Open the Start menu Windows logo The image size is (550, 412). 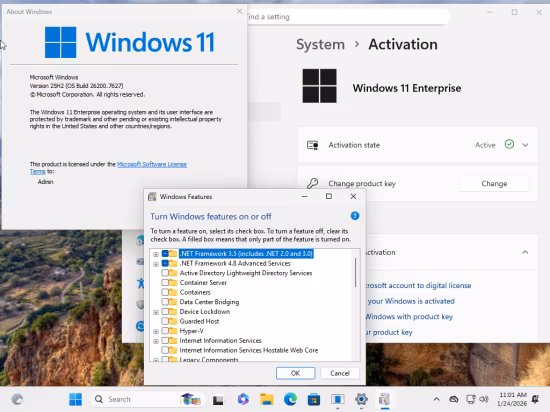pyautogui.click(x=75, y=399)
